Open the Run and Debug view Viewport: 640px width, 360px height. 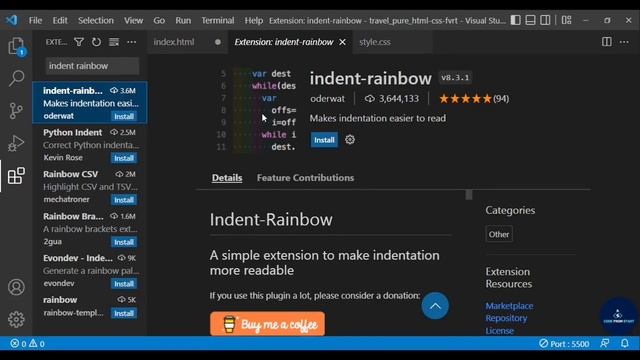click(16, 143)
